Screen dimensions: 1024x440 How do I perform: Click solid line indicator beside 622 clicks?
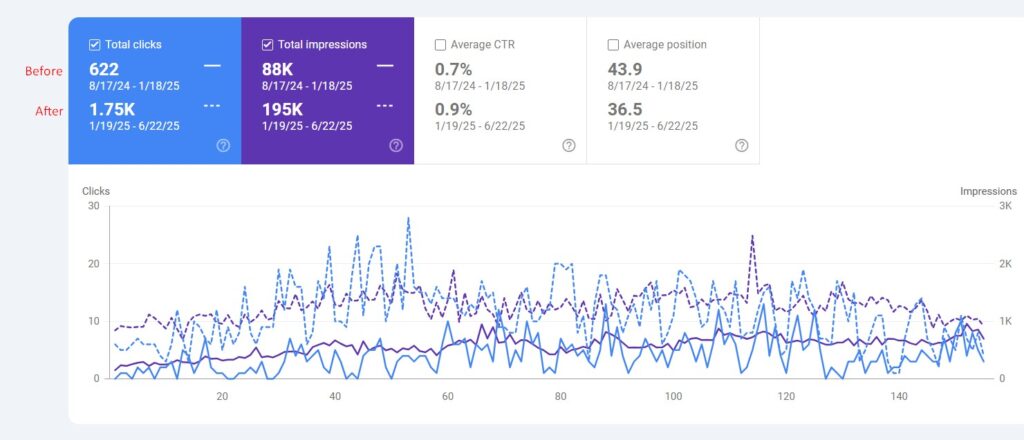point(212,66)
